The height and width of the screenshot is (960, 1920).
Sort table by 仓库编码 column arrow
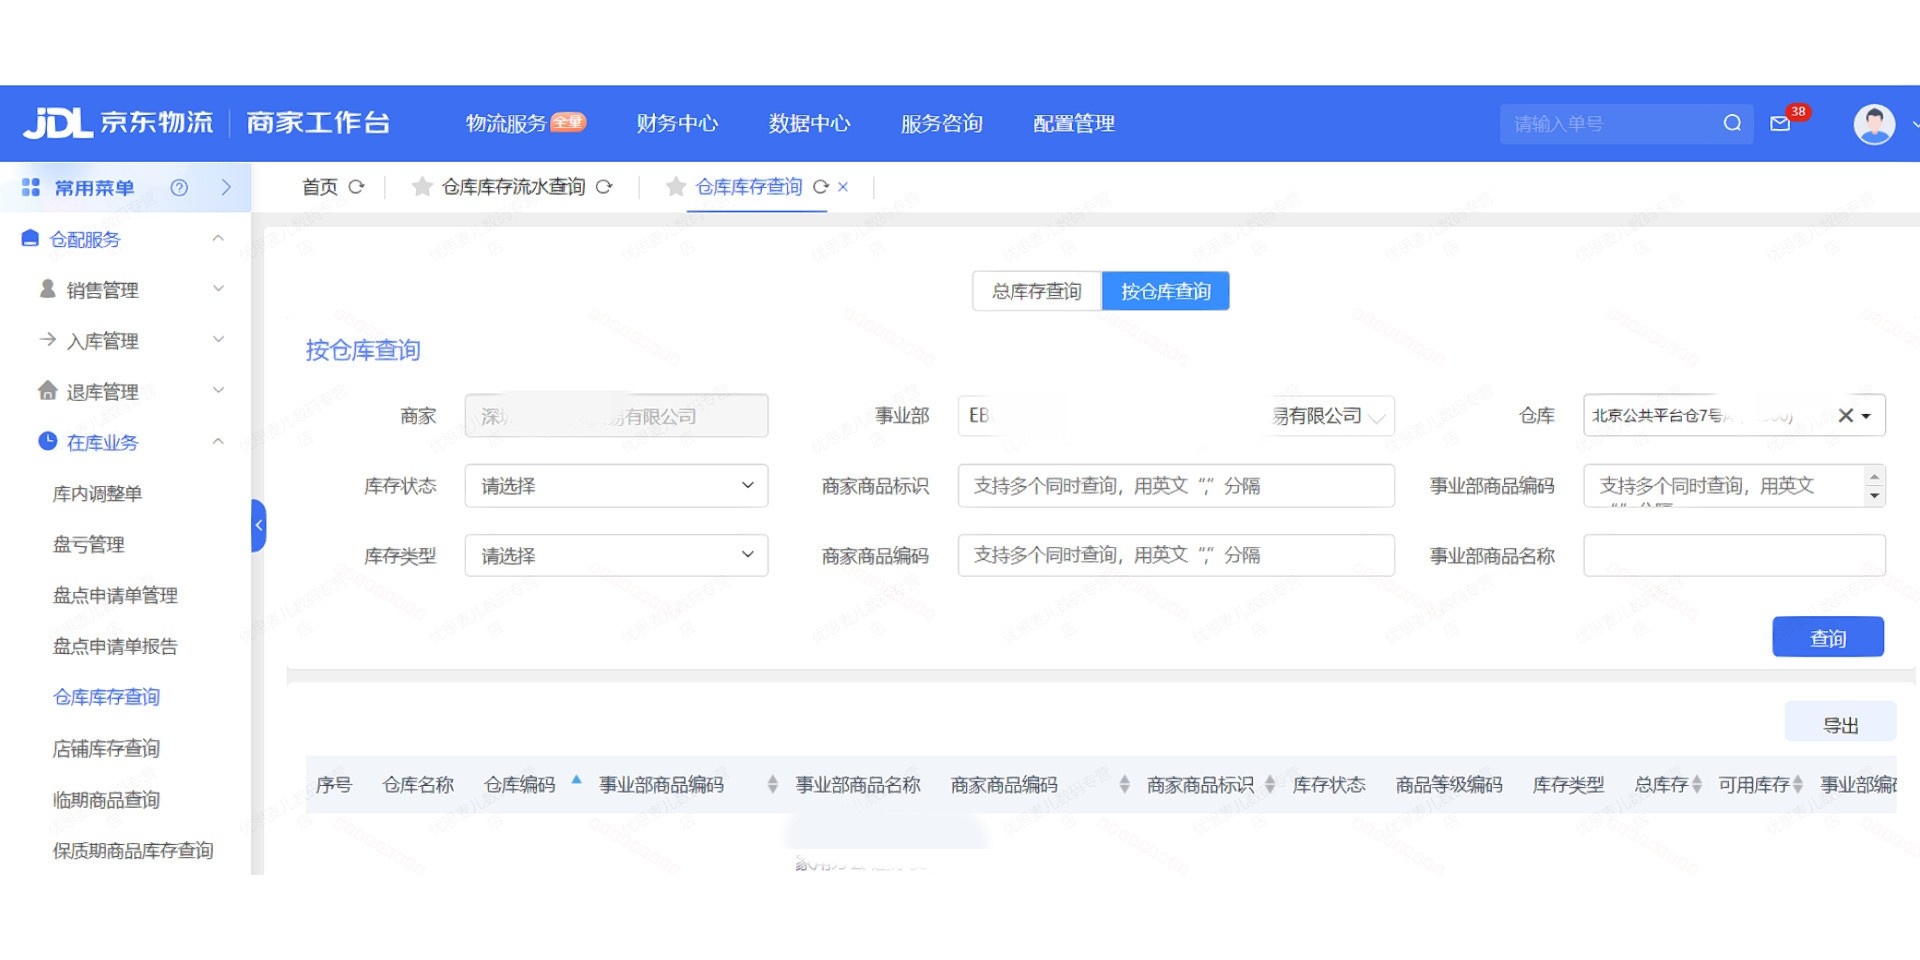[x=576, y=781]
